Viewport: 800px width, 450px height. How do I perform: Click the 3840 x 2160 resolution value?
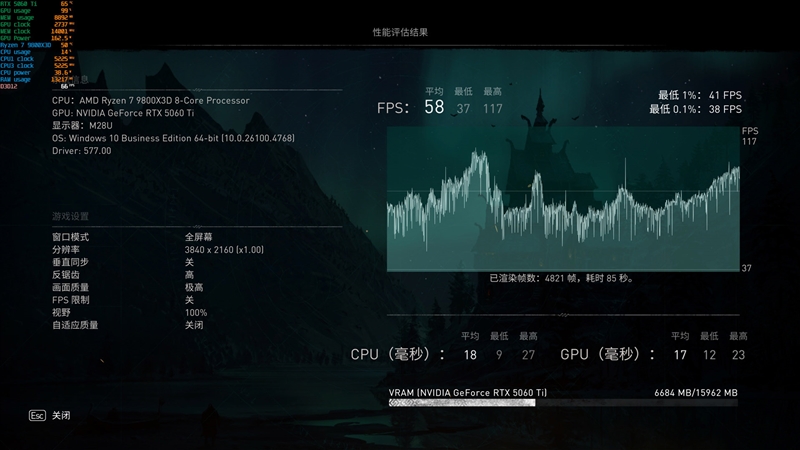pos(224,250)
